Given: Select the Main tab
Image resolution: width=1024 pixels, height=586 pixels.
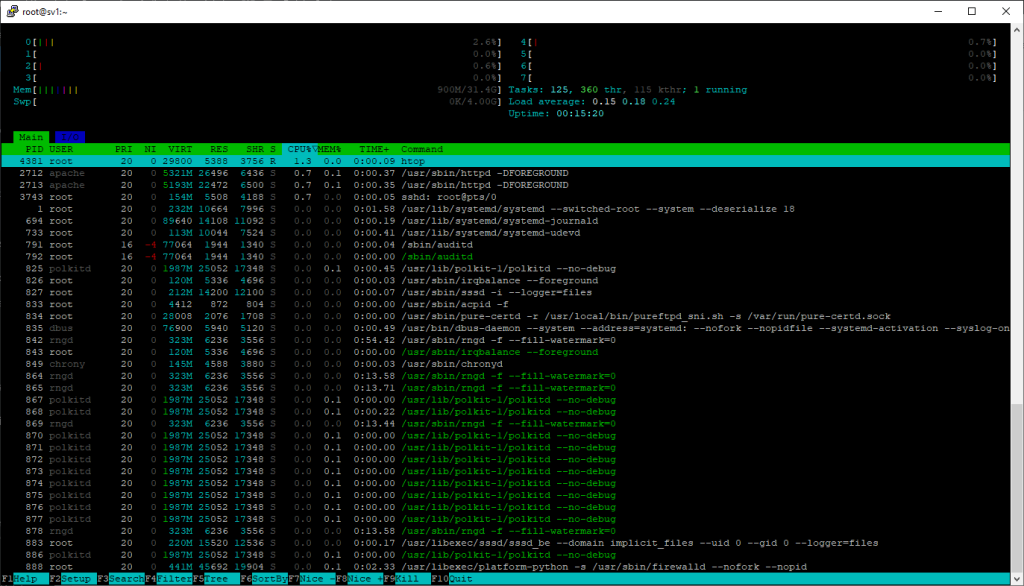Looking at the screenshot, I should [x=31, y=137].
